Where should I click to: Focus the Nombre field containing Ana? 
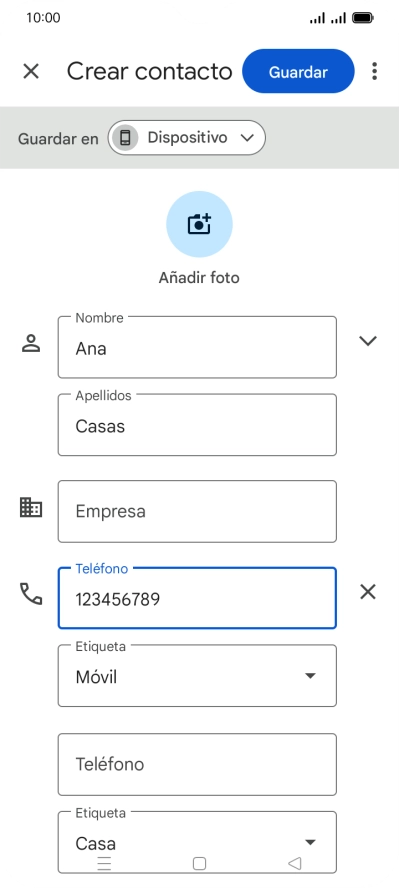coord(197,347)
